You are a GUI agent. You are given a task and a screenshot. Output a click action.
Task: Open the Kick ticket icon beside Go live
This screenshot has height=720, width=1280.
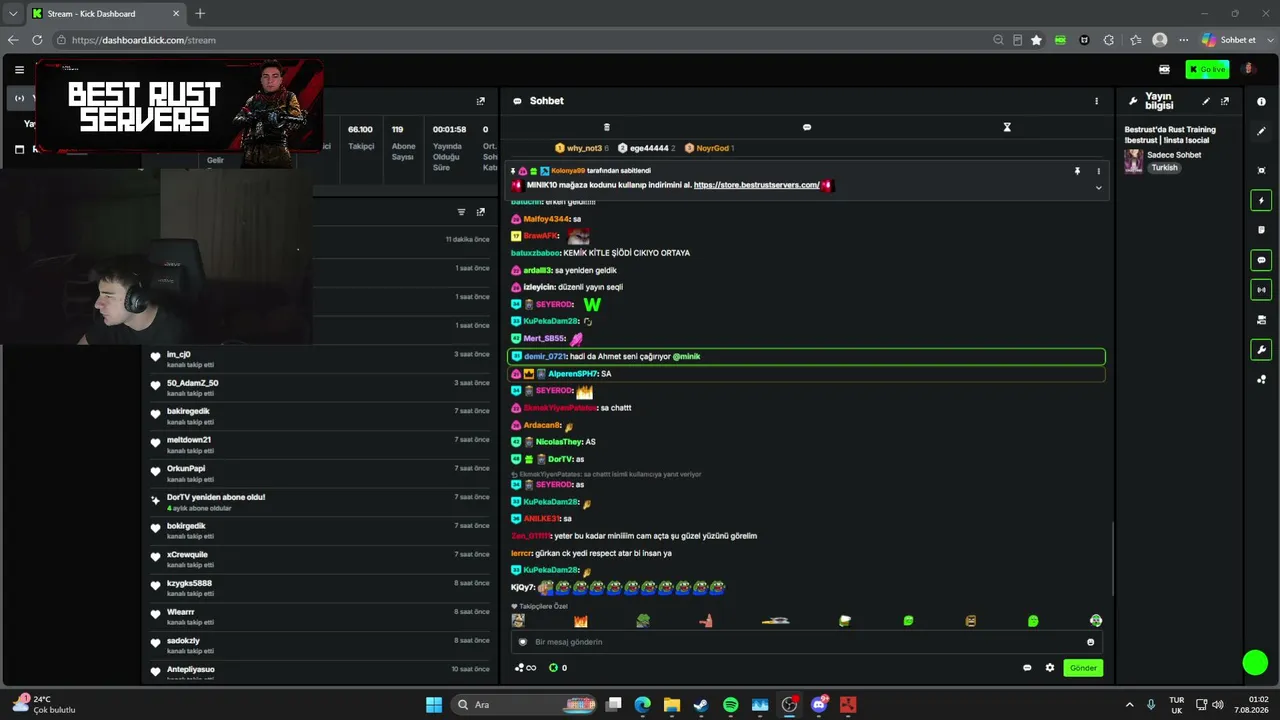click(1164, 69)
